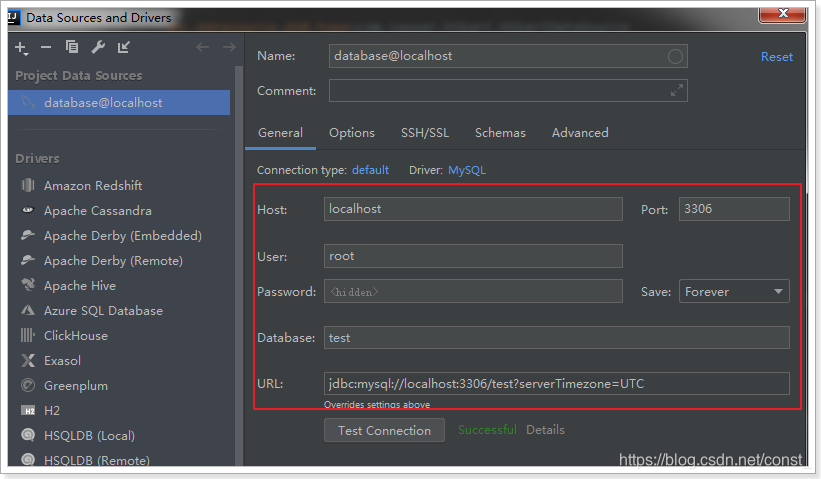
Task: Select HSQLDB (Local) driver icon
Action: (x=28, y=435)
